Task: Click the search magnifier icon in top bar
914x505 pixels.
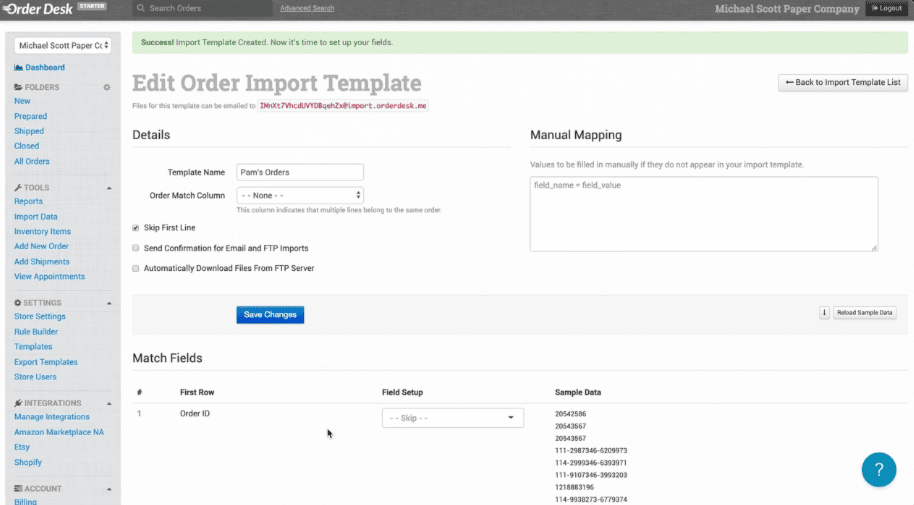Action: (x=140, y=8)
